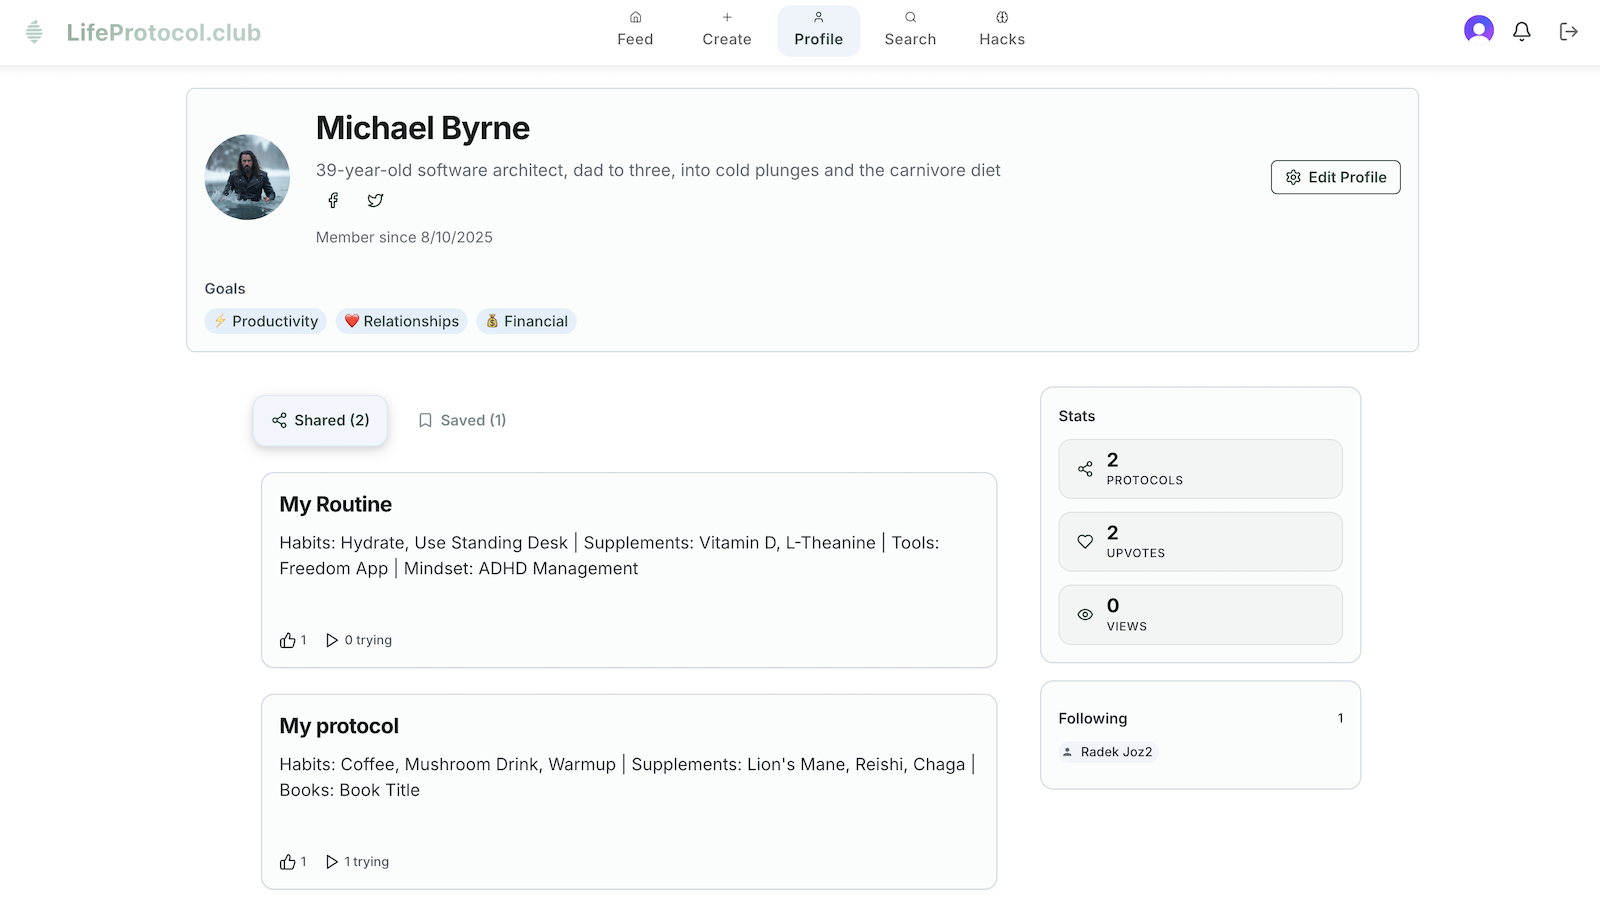Image resolution: width=1600 pixels, height=910 pixels.
Task: Click the Twitter bird icon
Action: 375,200
